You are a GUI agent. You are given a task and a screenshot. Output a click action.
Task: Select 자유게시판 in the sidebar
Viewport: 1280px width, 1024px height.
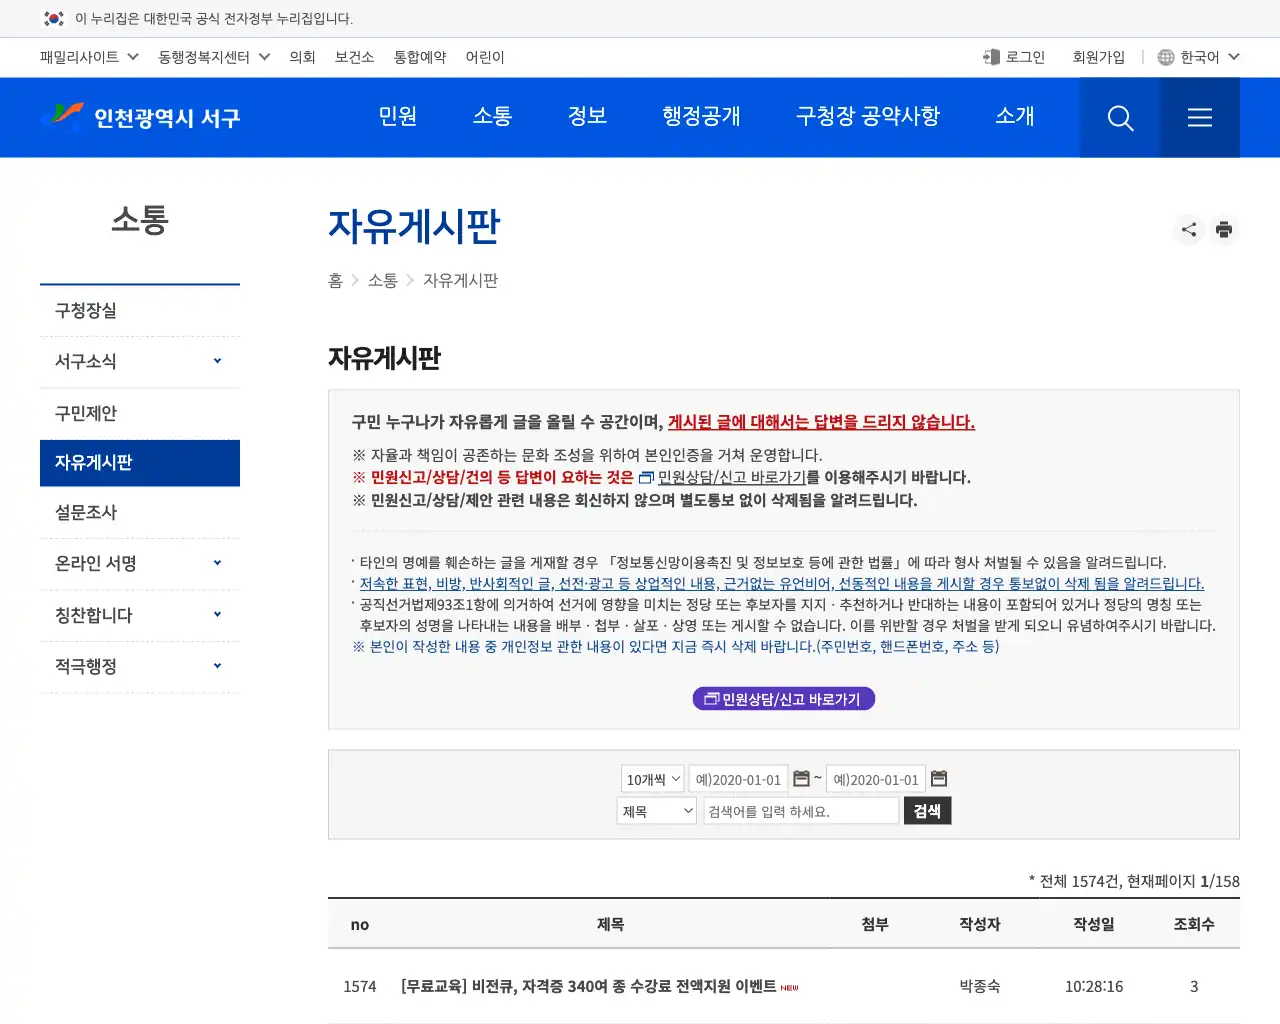tap(140, 463)
